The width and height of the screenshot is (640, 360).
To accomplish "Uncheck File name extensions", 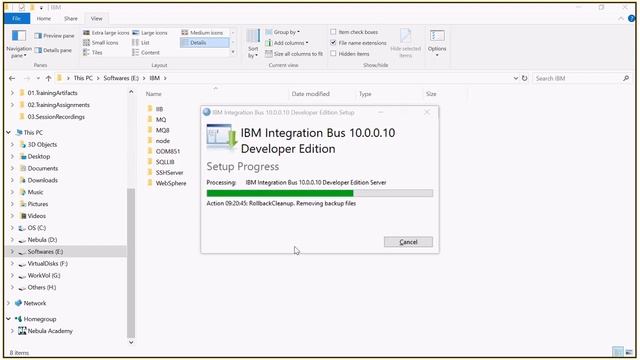I will tap(333, 42).
